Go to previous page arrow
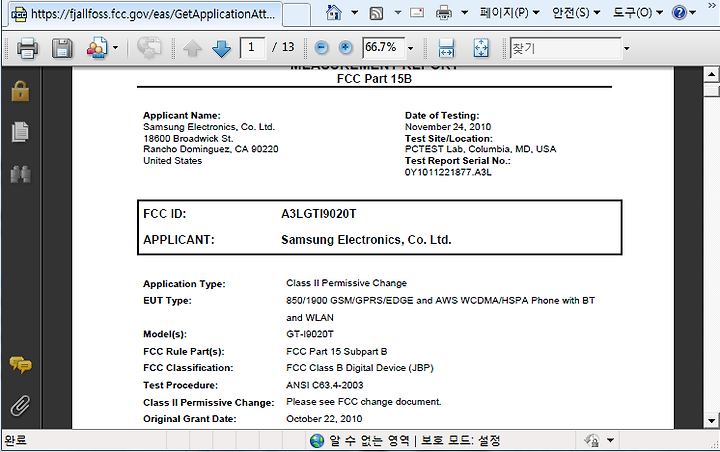This screenshot has height=452, width=720. [x=192, y=48]
